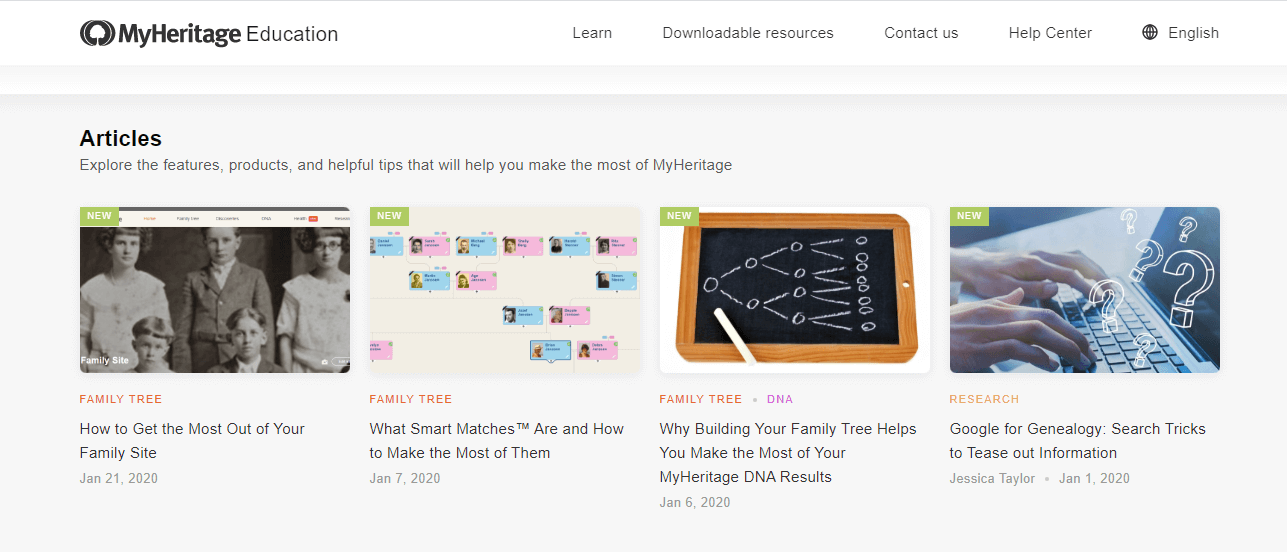Click the globe language icon
This screenshot has width=1287, height=552.
pyautogui.click(x=1150, y=32)
